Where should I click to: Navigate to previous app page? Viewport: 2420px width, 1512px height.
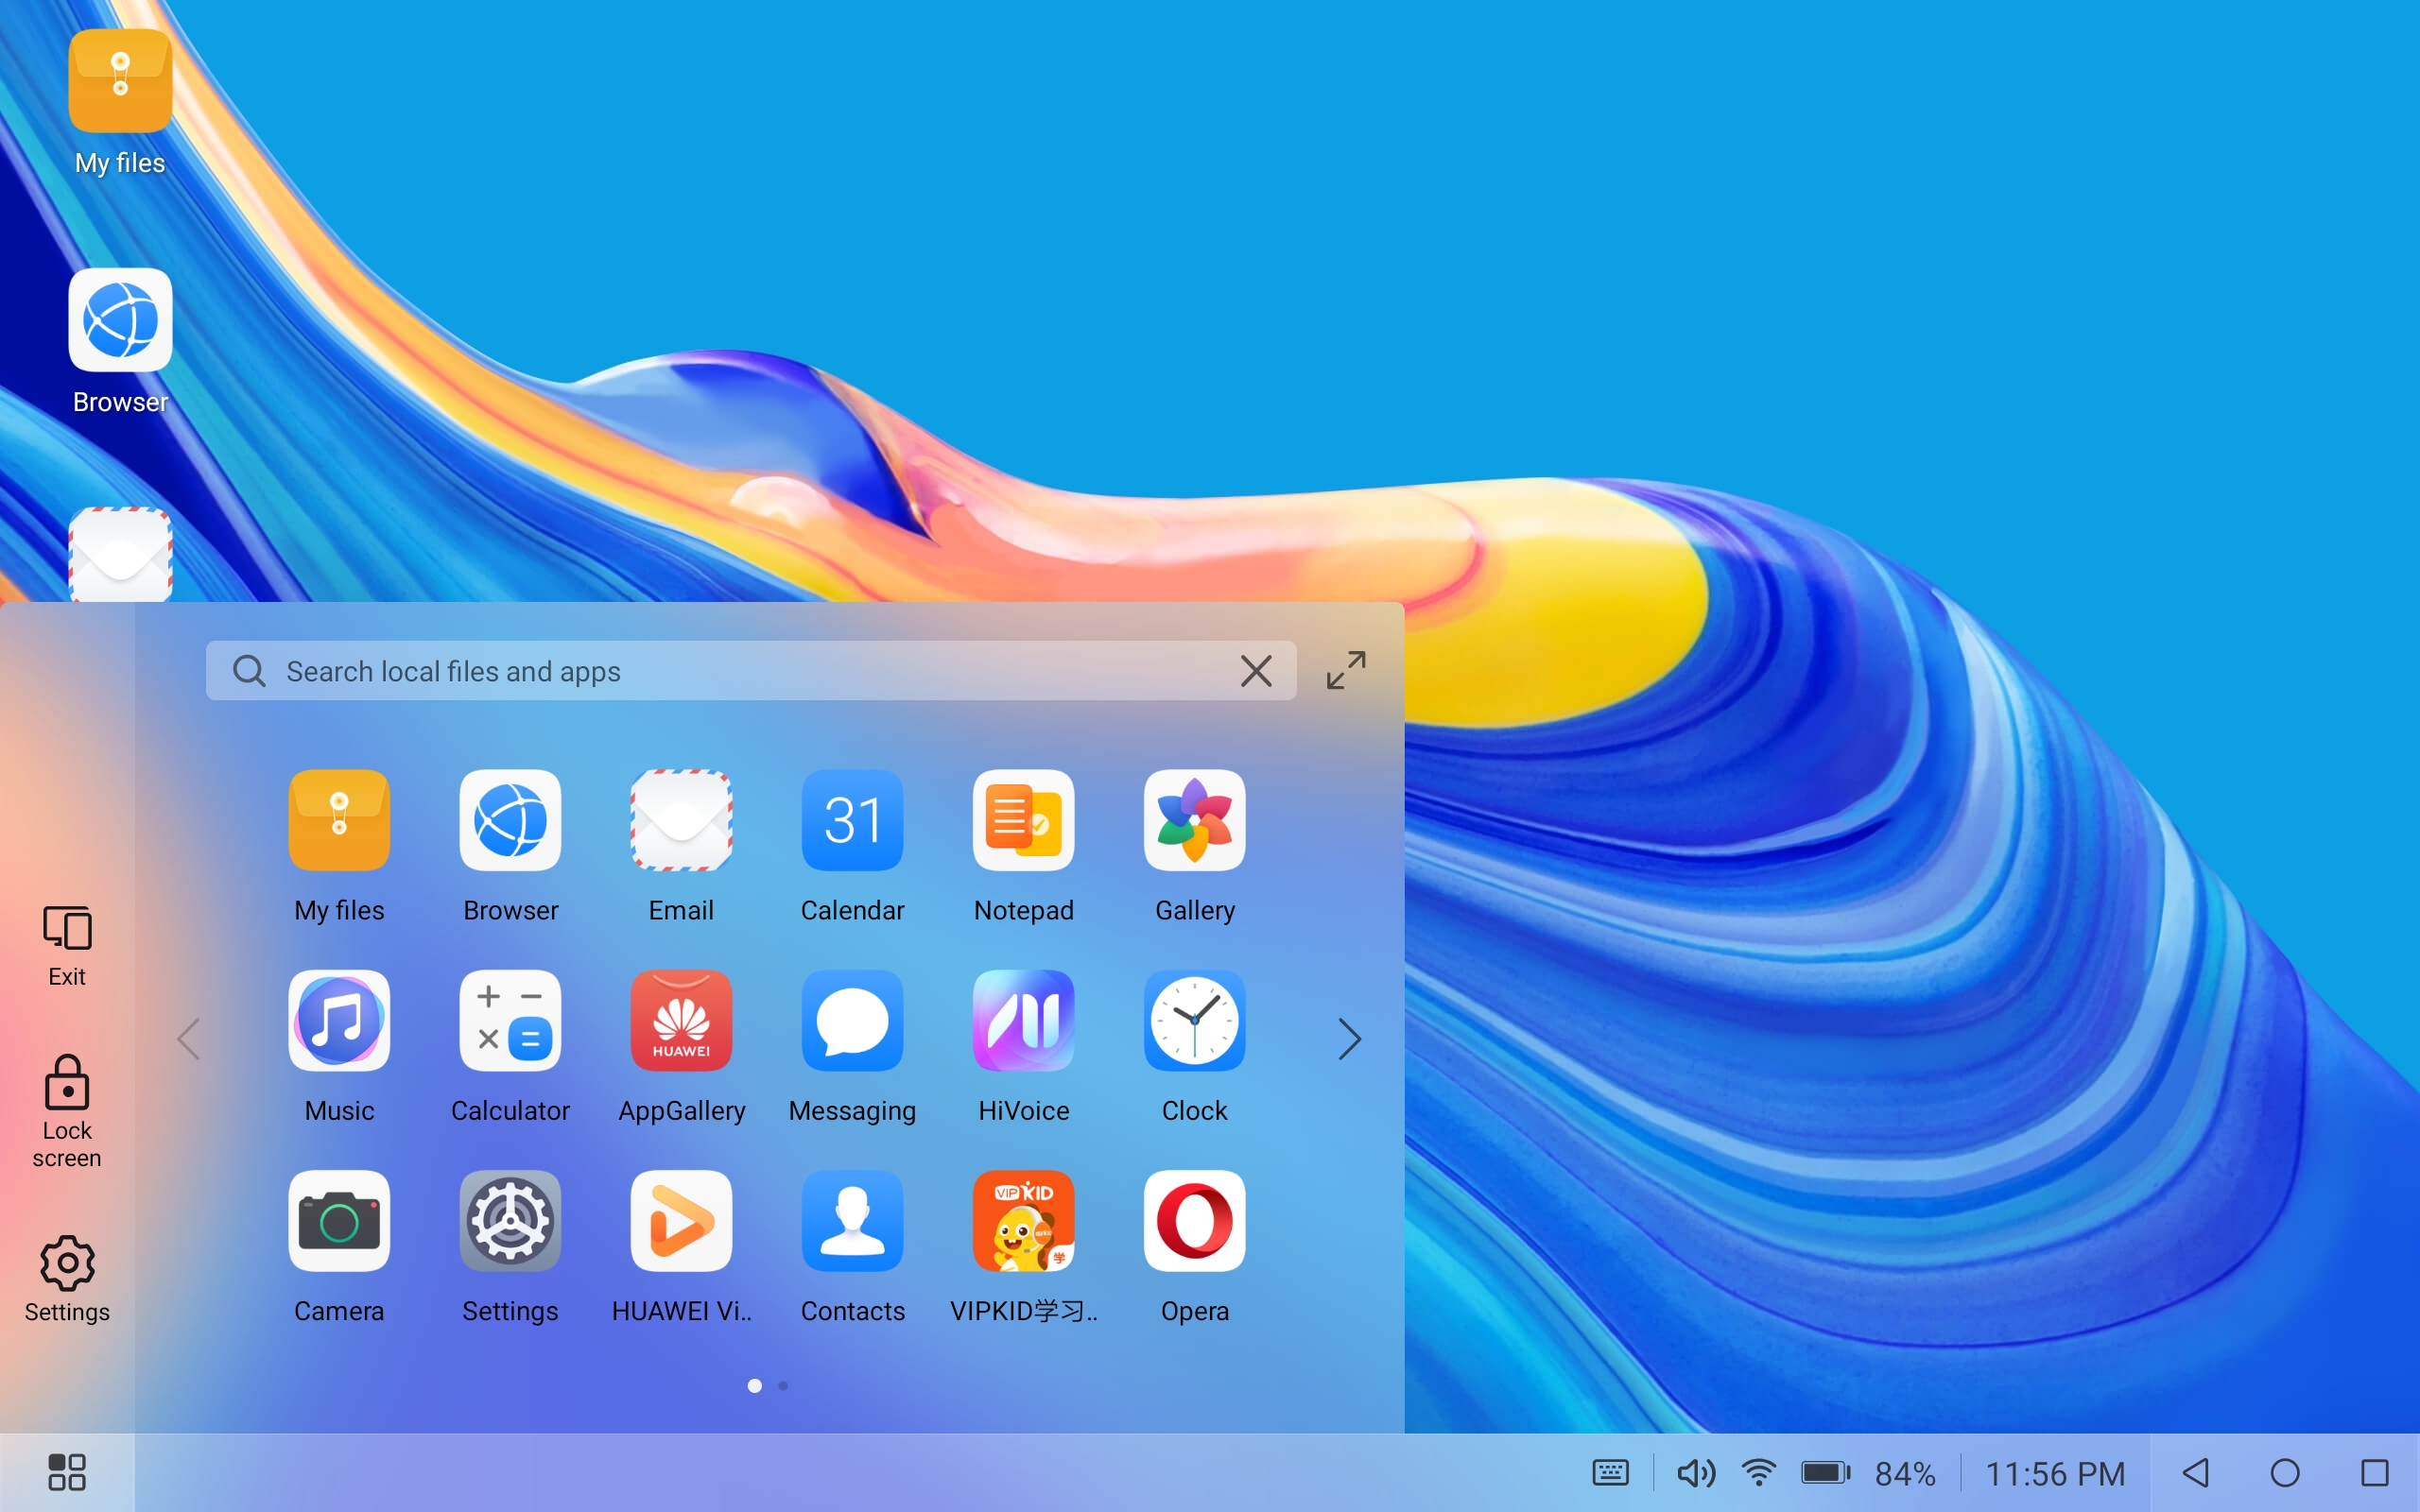[190, 1039]
